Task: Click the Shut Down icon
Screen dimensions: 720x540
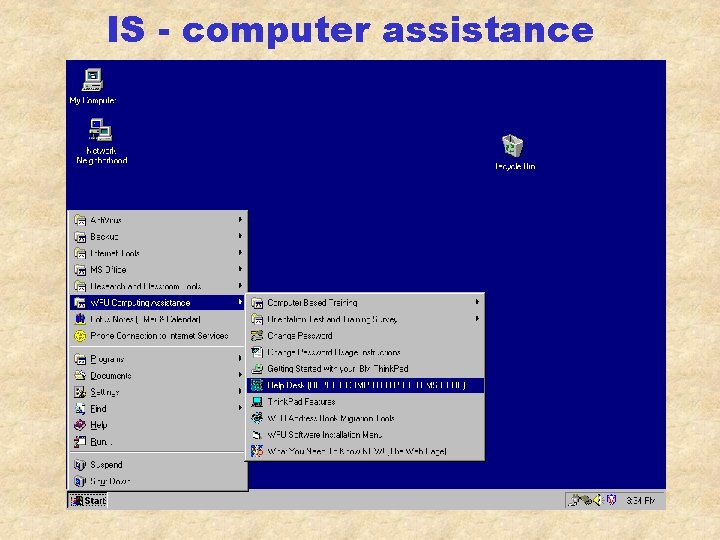Action: tap(80, 481)
